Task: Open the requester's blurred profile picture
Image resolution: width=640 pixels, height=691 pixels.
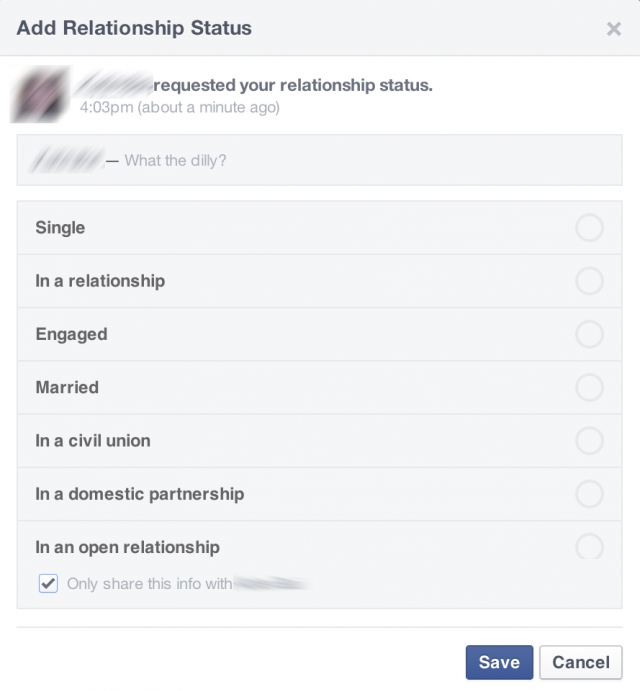Action: pos(40,94)
